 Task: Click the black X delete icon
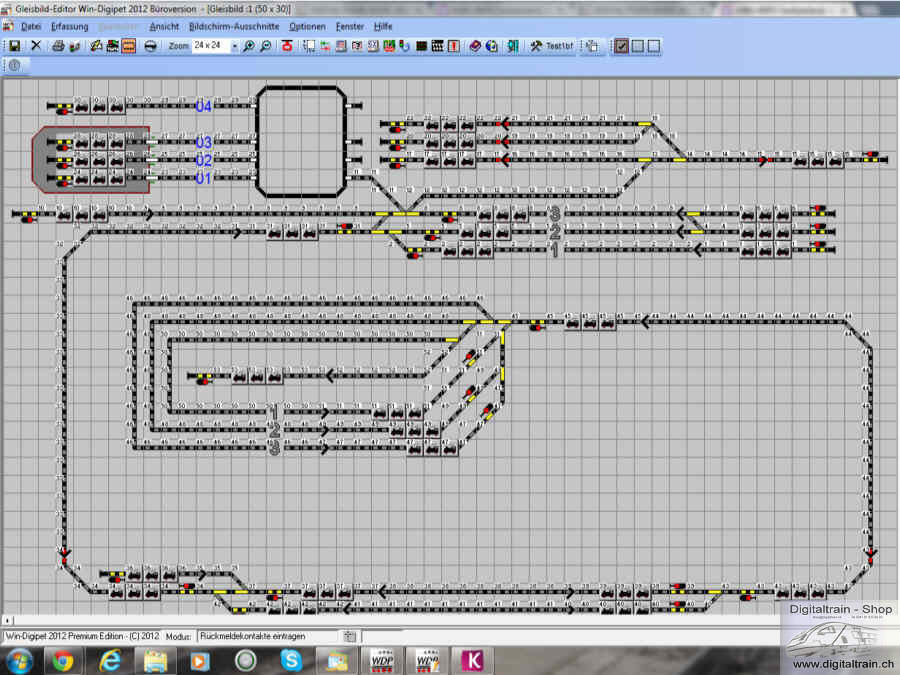tap(36, 46)
